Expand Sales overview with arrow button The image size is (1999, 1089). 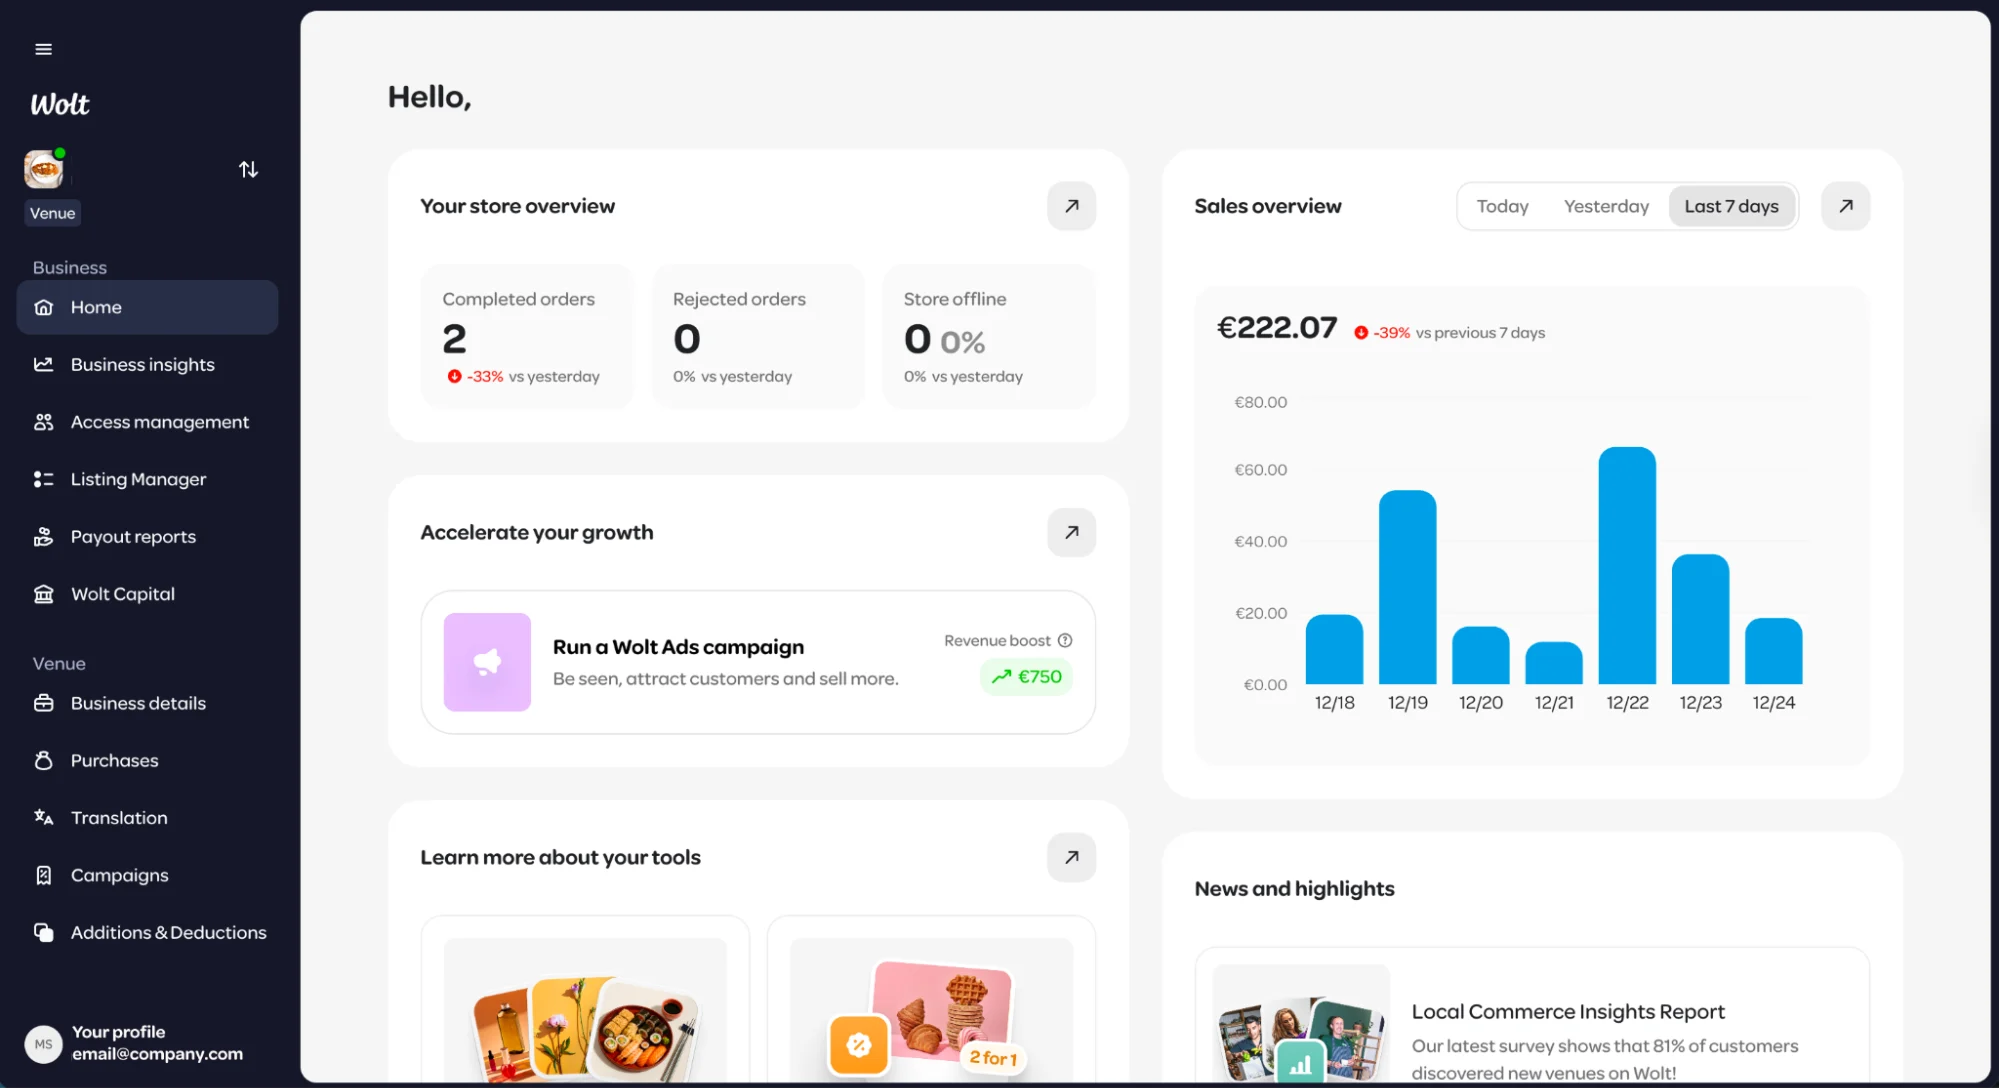tap(1845, 206)
